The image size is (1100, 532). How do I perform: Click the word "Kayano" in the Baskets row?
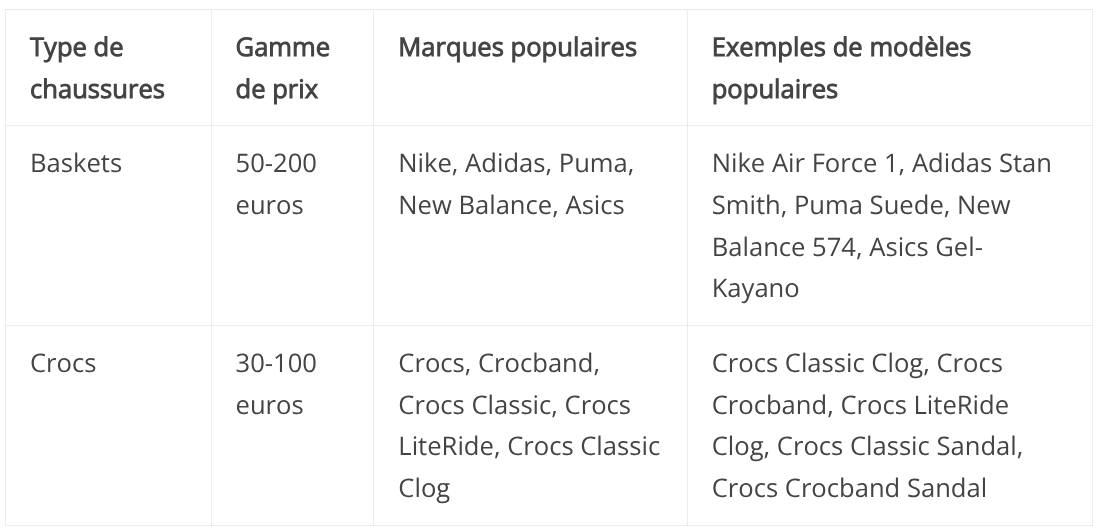pyautogui.click(x=755, y=288)
